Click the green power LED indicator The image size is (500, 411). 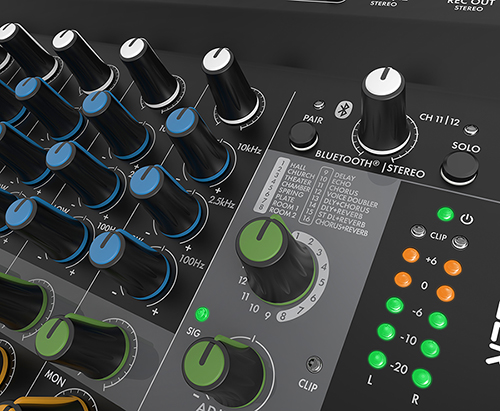(x=446, y=214)
